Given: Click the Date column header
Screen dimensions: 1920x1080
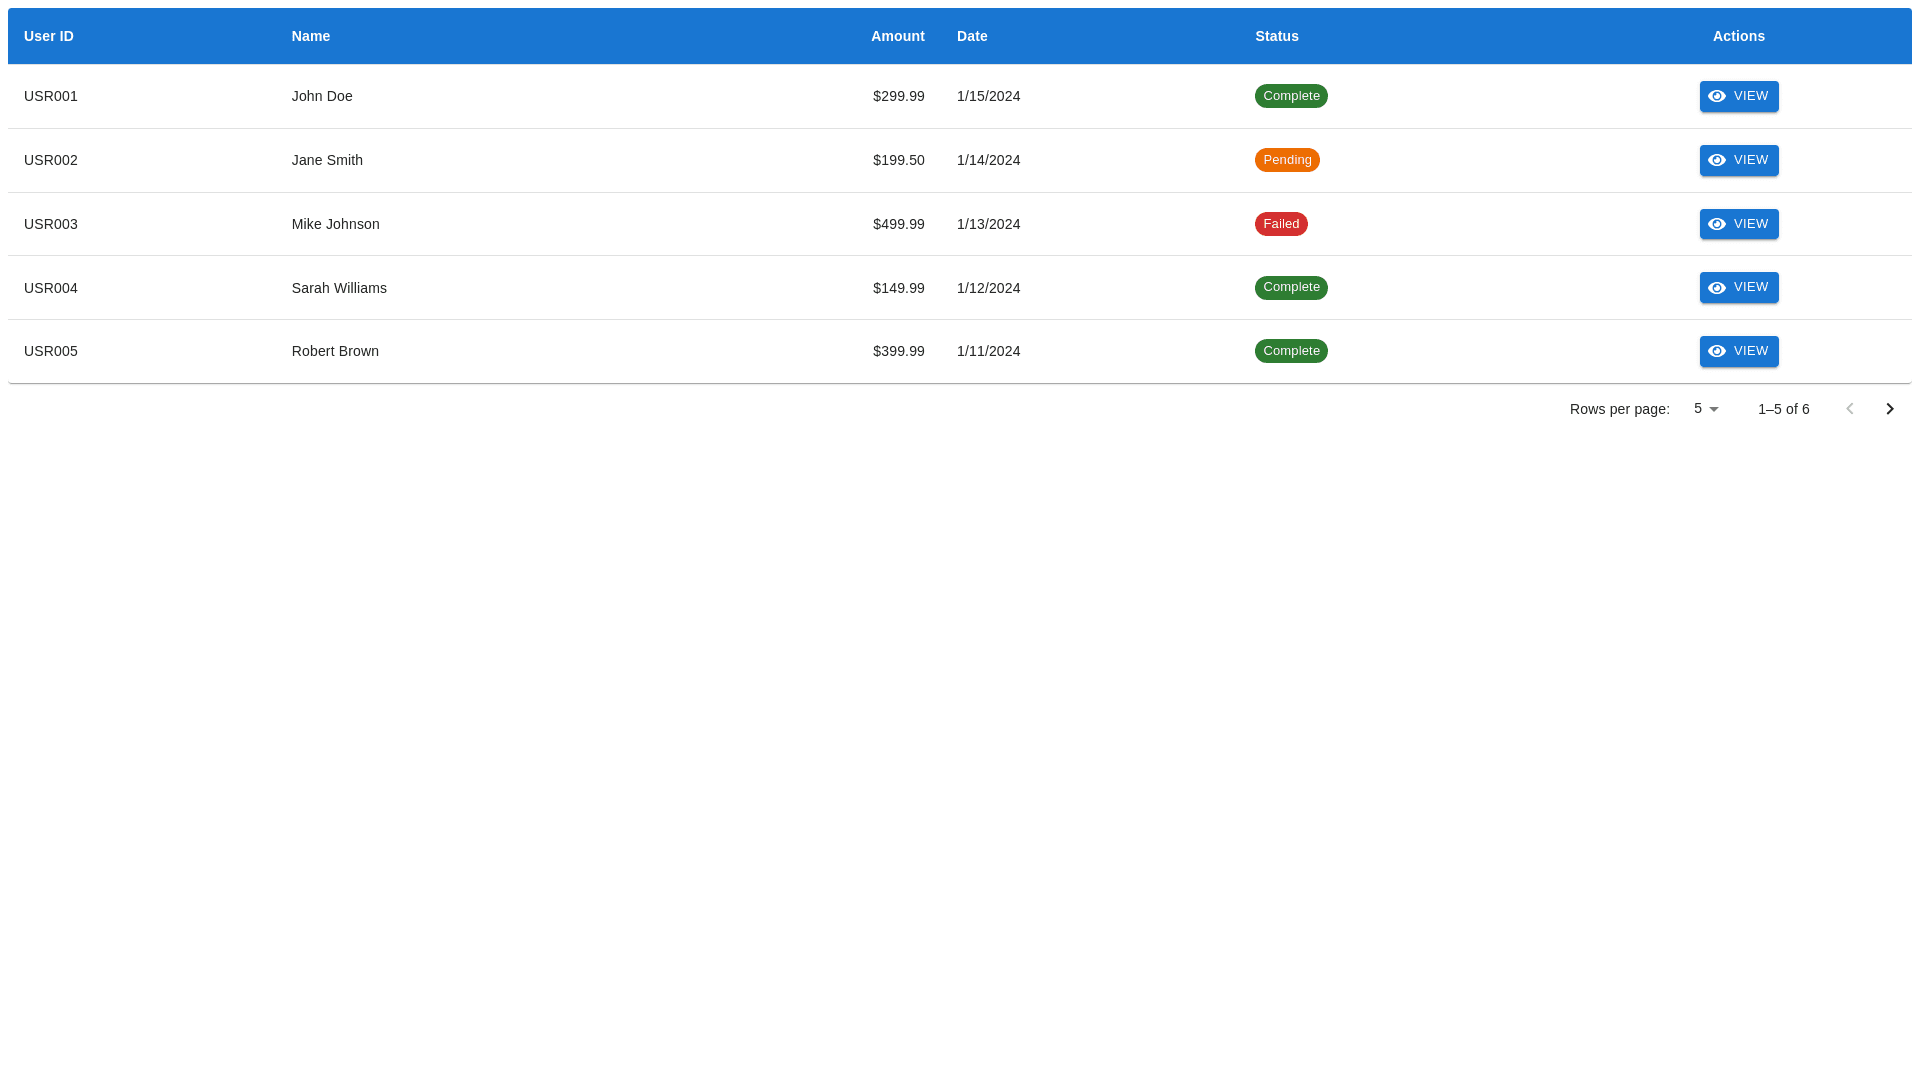Looking at the screenshot, I should point(972,36).
